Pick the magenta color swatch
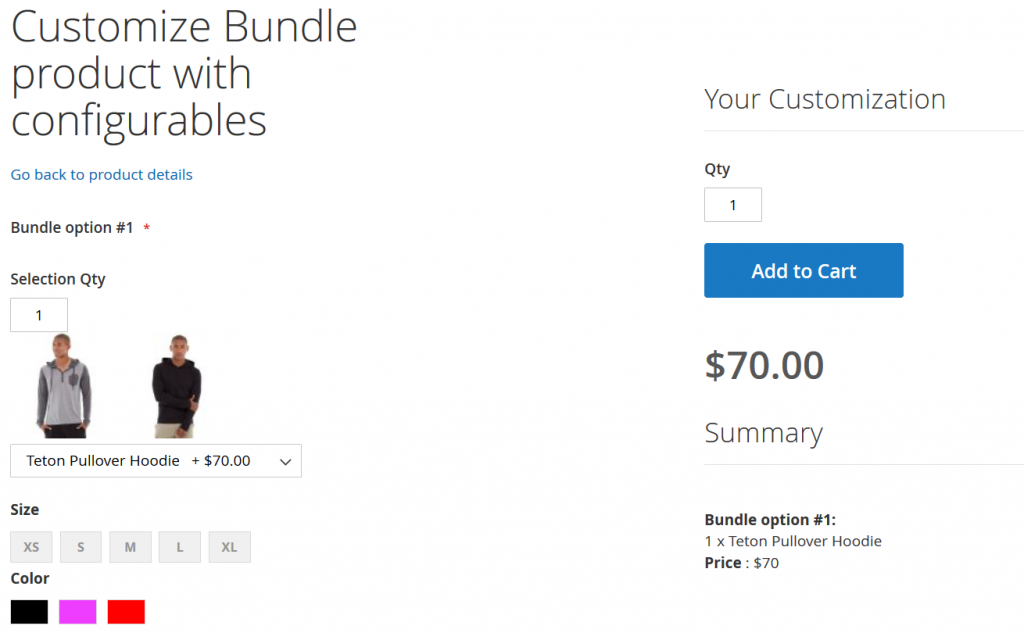The width and height of the screenshot is (1024, 633). pos(77,611)
